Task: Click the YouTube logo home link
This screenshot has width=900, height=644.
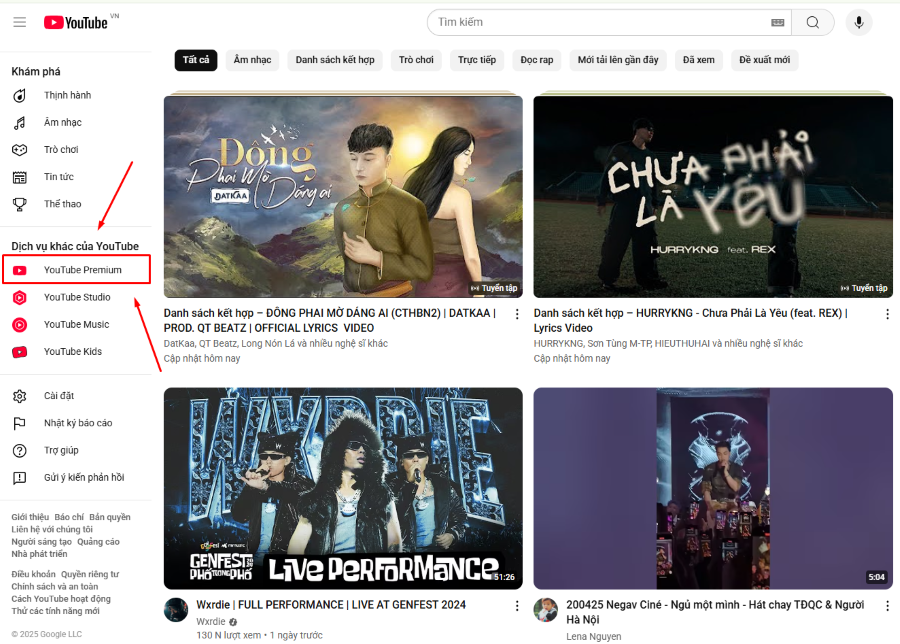Action: point(76,22)
